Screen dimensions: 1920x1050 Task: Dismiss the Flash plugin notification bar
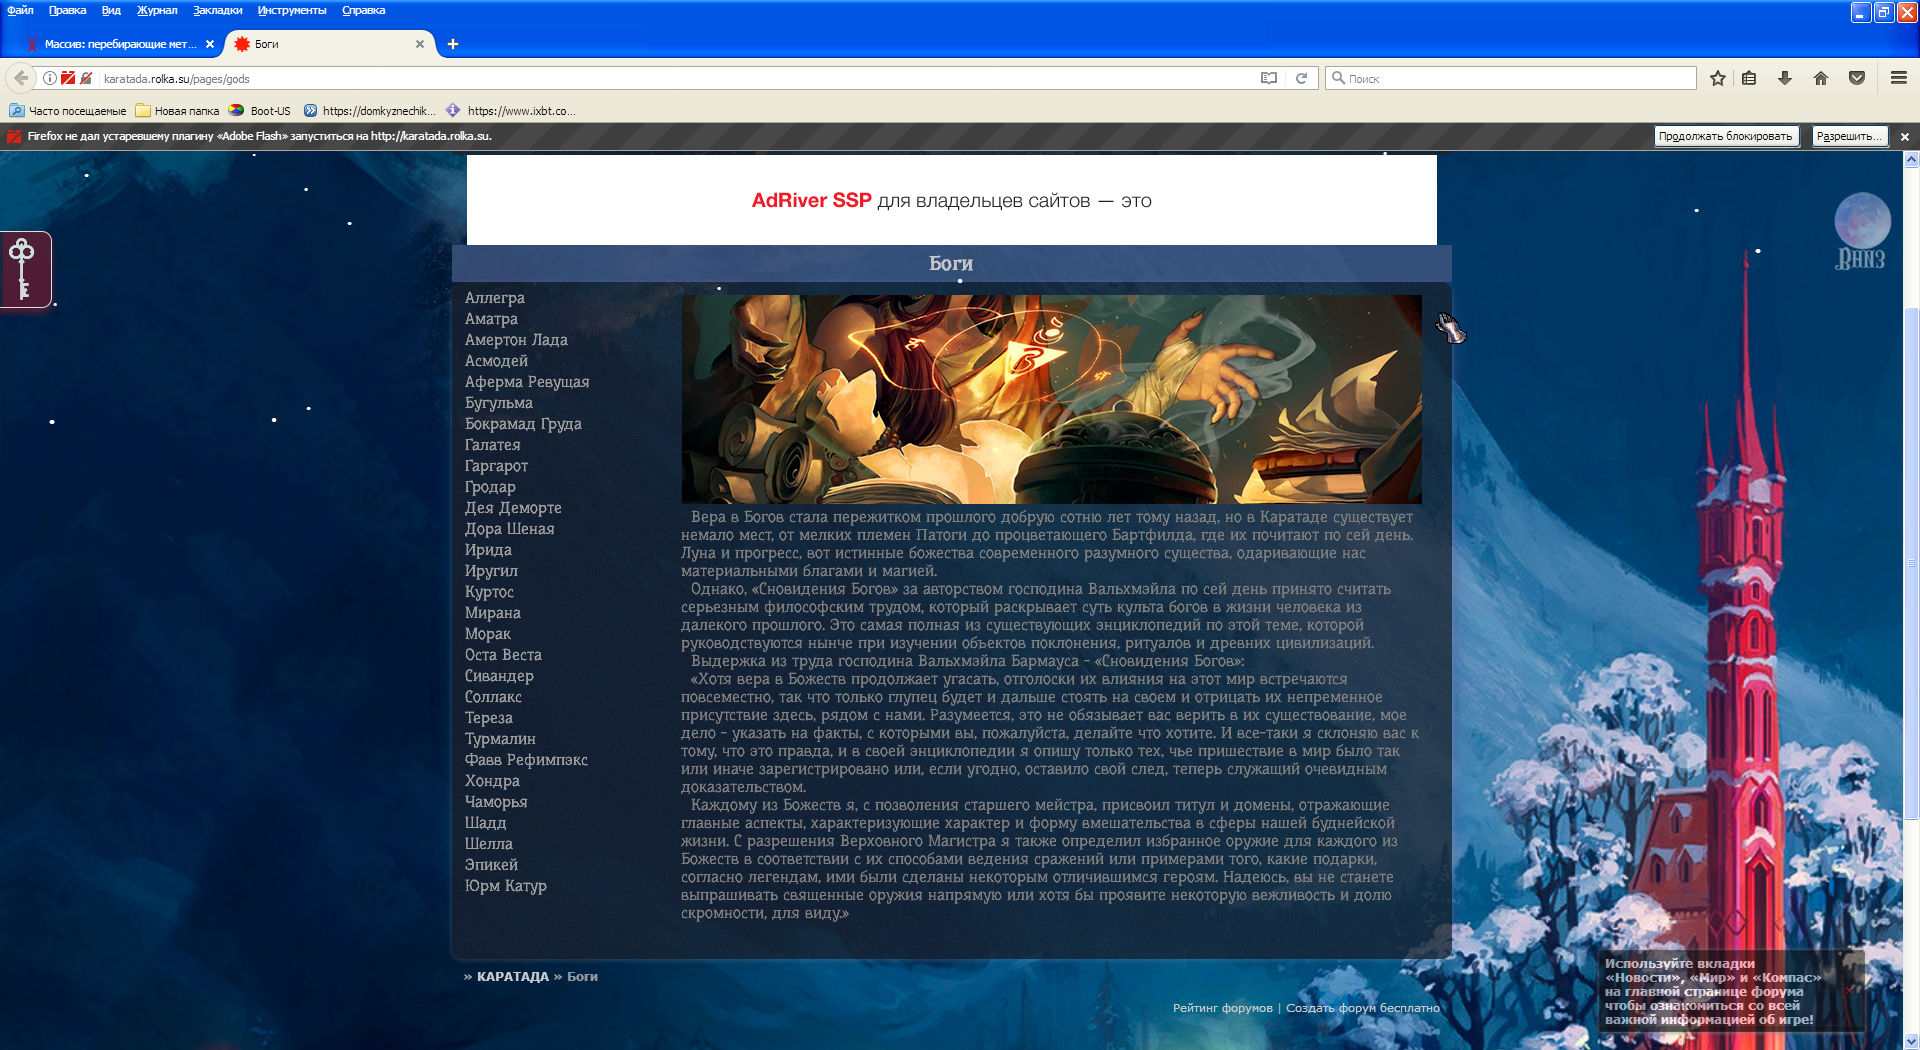1905,136
